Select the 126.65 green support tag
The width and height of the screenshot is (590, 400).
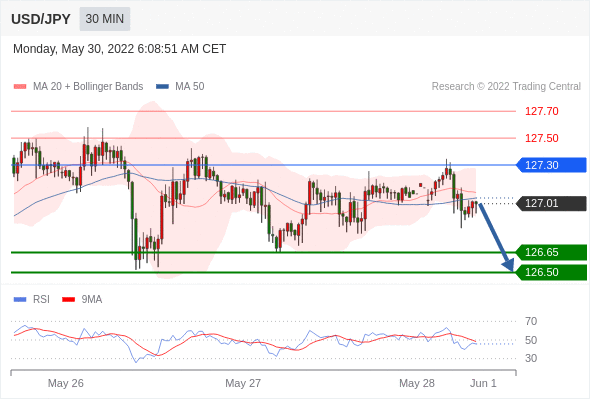coord(551,252)
